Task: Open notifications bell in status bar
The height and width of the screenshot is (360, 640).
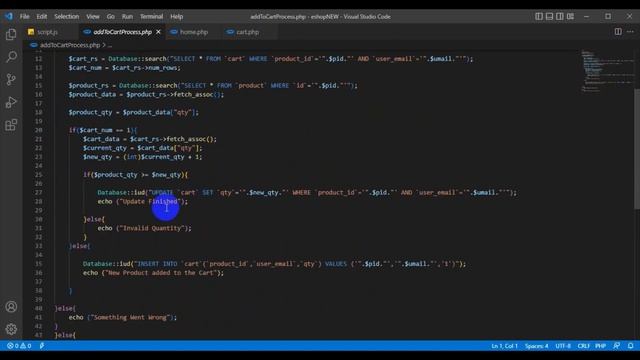Action: pos(630,346)
